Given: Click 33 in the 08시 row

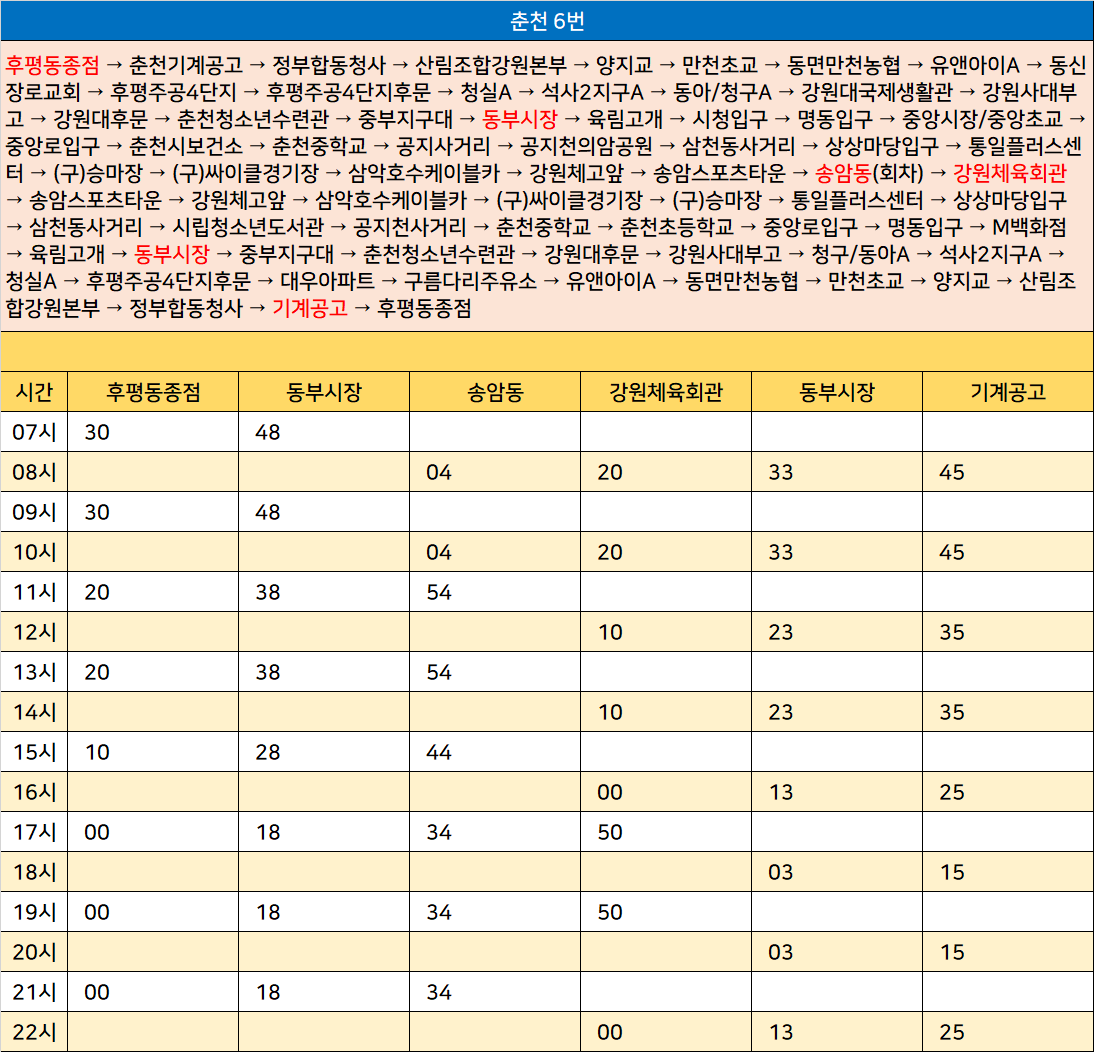Looking at the screenshot, I should pyautogui.click(x=781, y=472).
